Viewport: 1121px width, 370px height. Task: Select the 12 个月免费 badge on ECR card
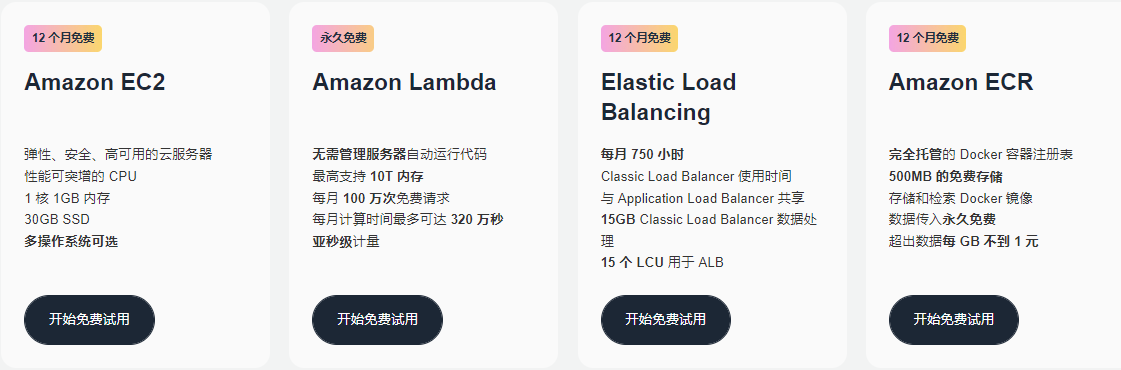(927, 39)
